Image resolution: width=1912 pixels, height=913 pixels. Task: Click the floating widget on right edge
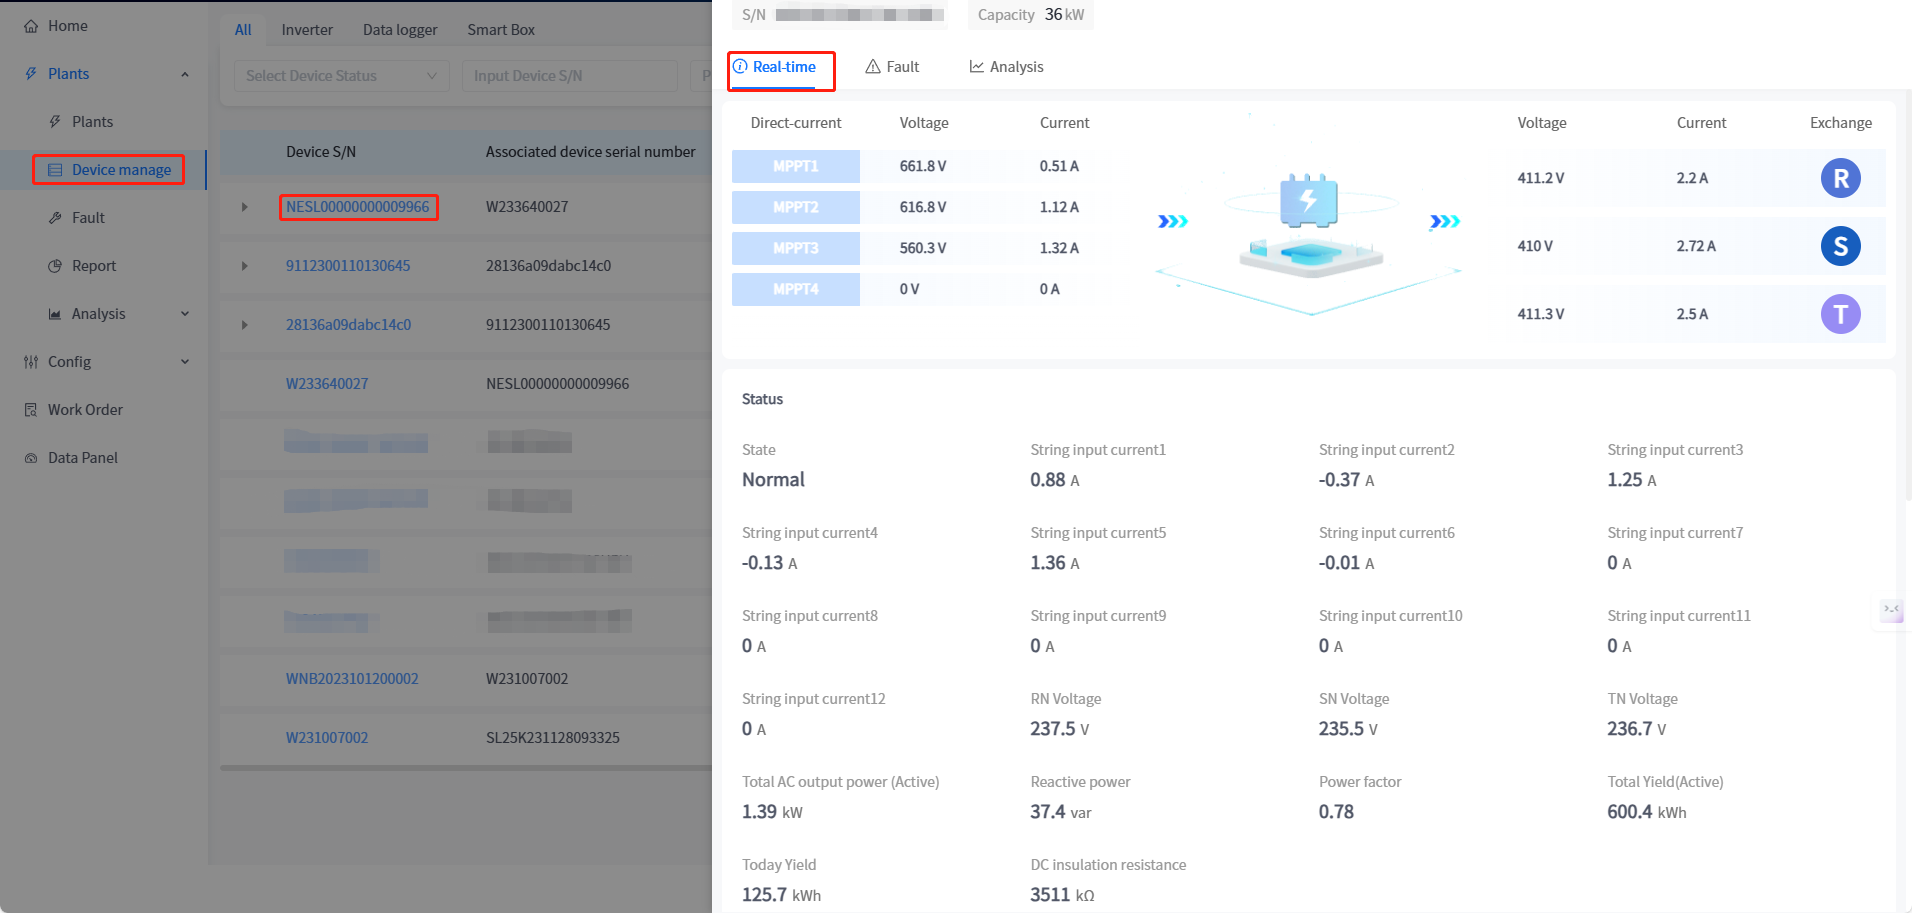coord(1891,610)
